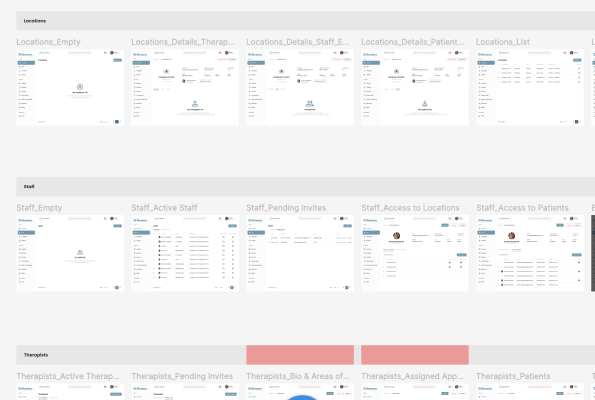Open the Staff_Active Staff frame thumbnail

pyautogui.click(x=185, y=253)
